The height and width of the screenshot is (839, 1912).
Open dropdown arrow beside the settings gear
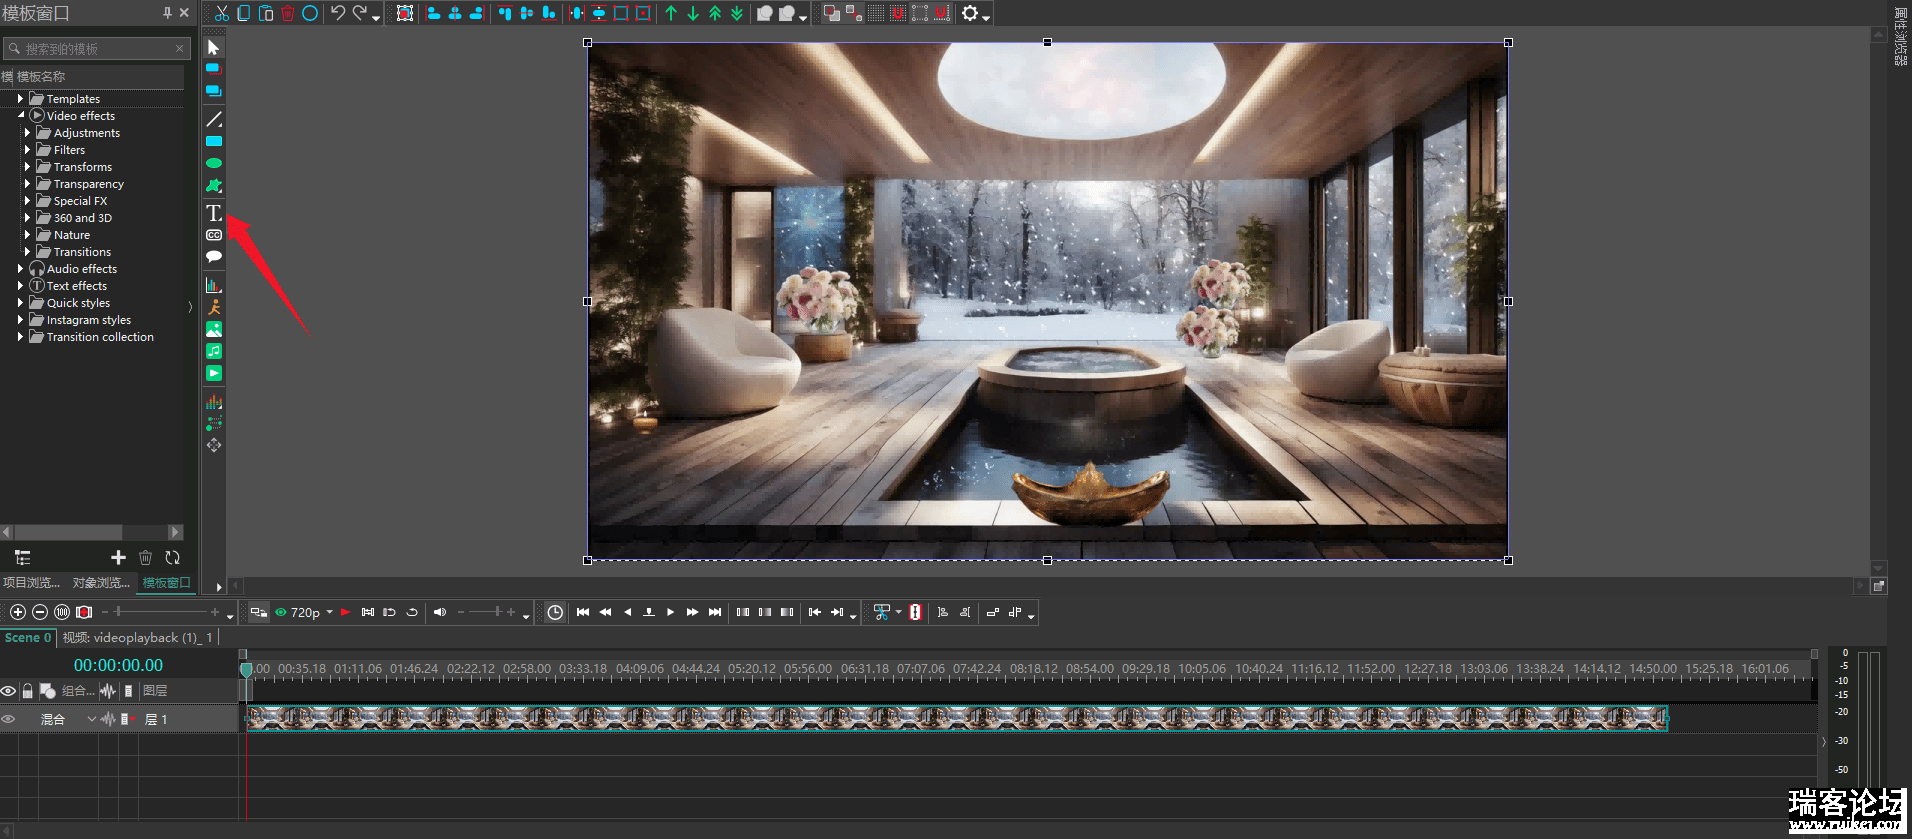point(986,17)
